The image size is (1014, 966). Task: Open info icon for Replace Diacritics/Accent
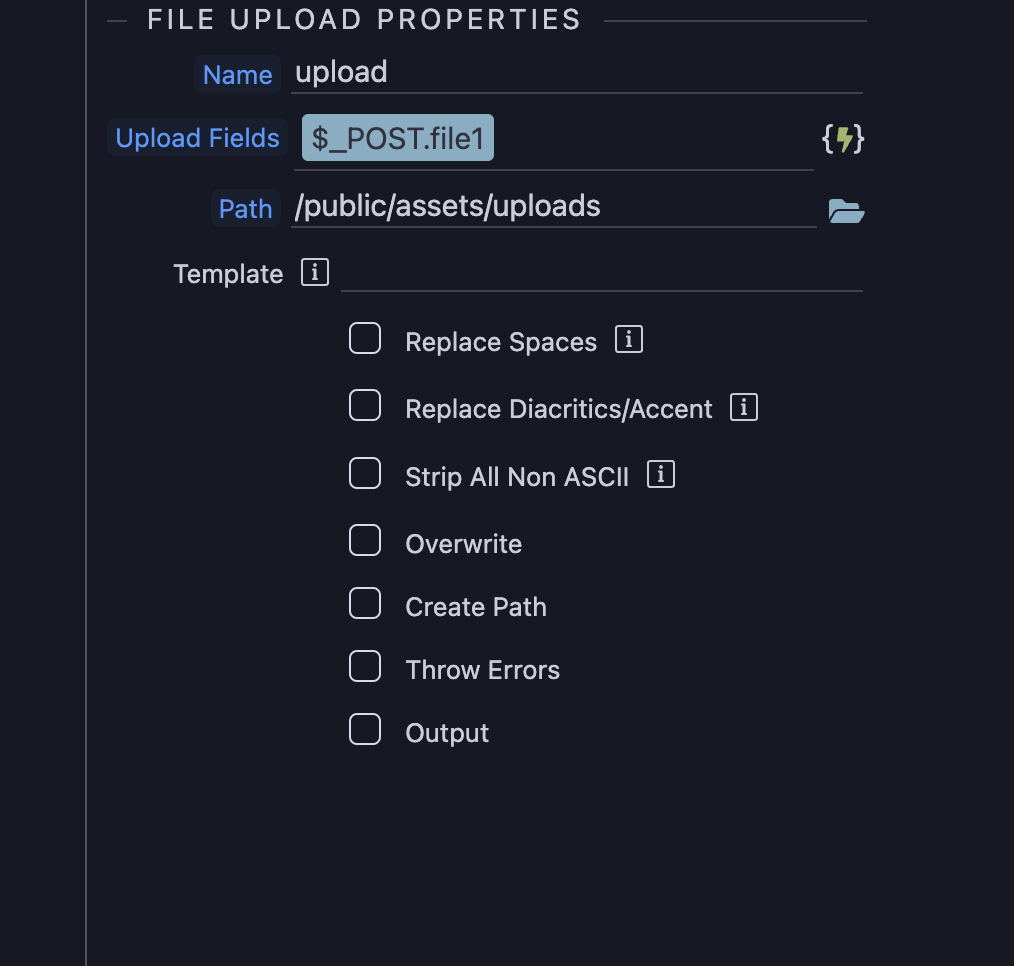tap(744, 407)
